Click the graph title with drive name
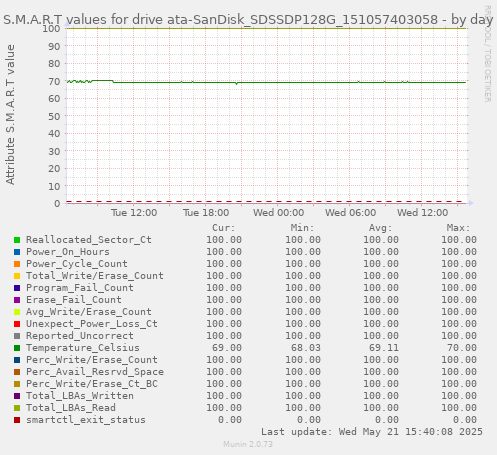 (x=248, y=20)
